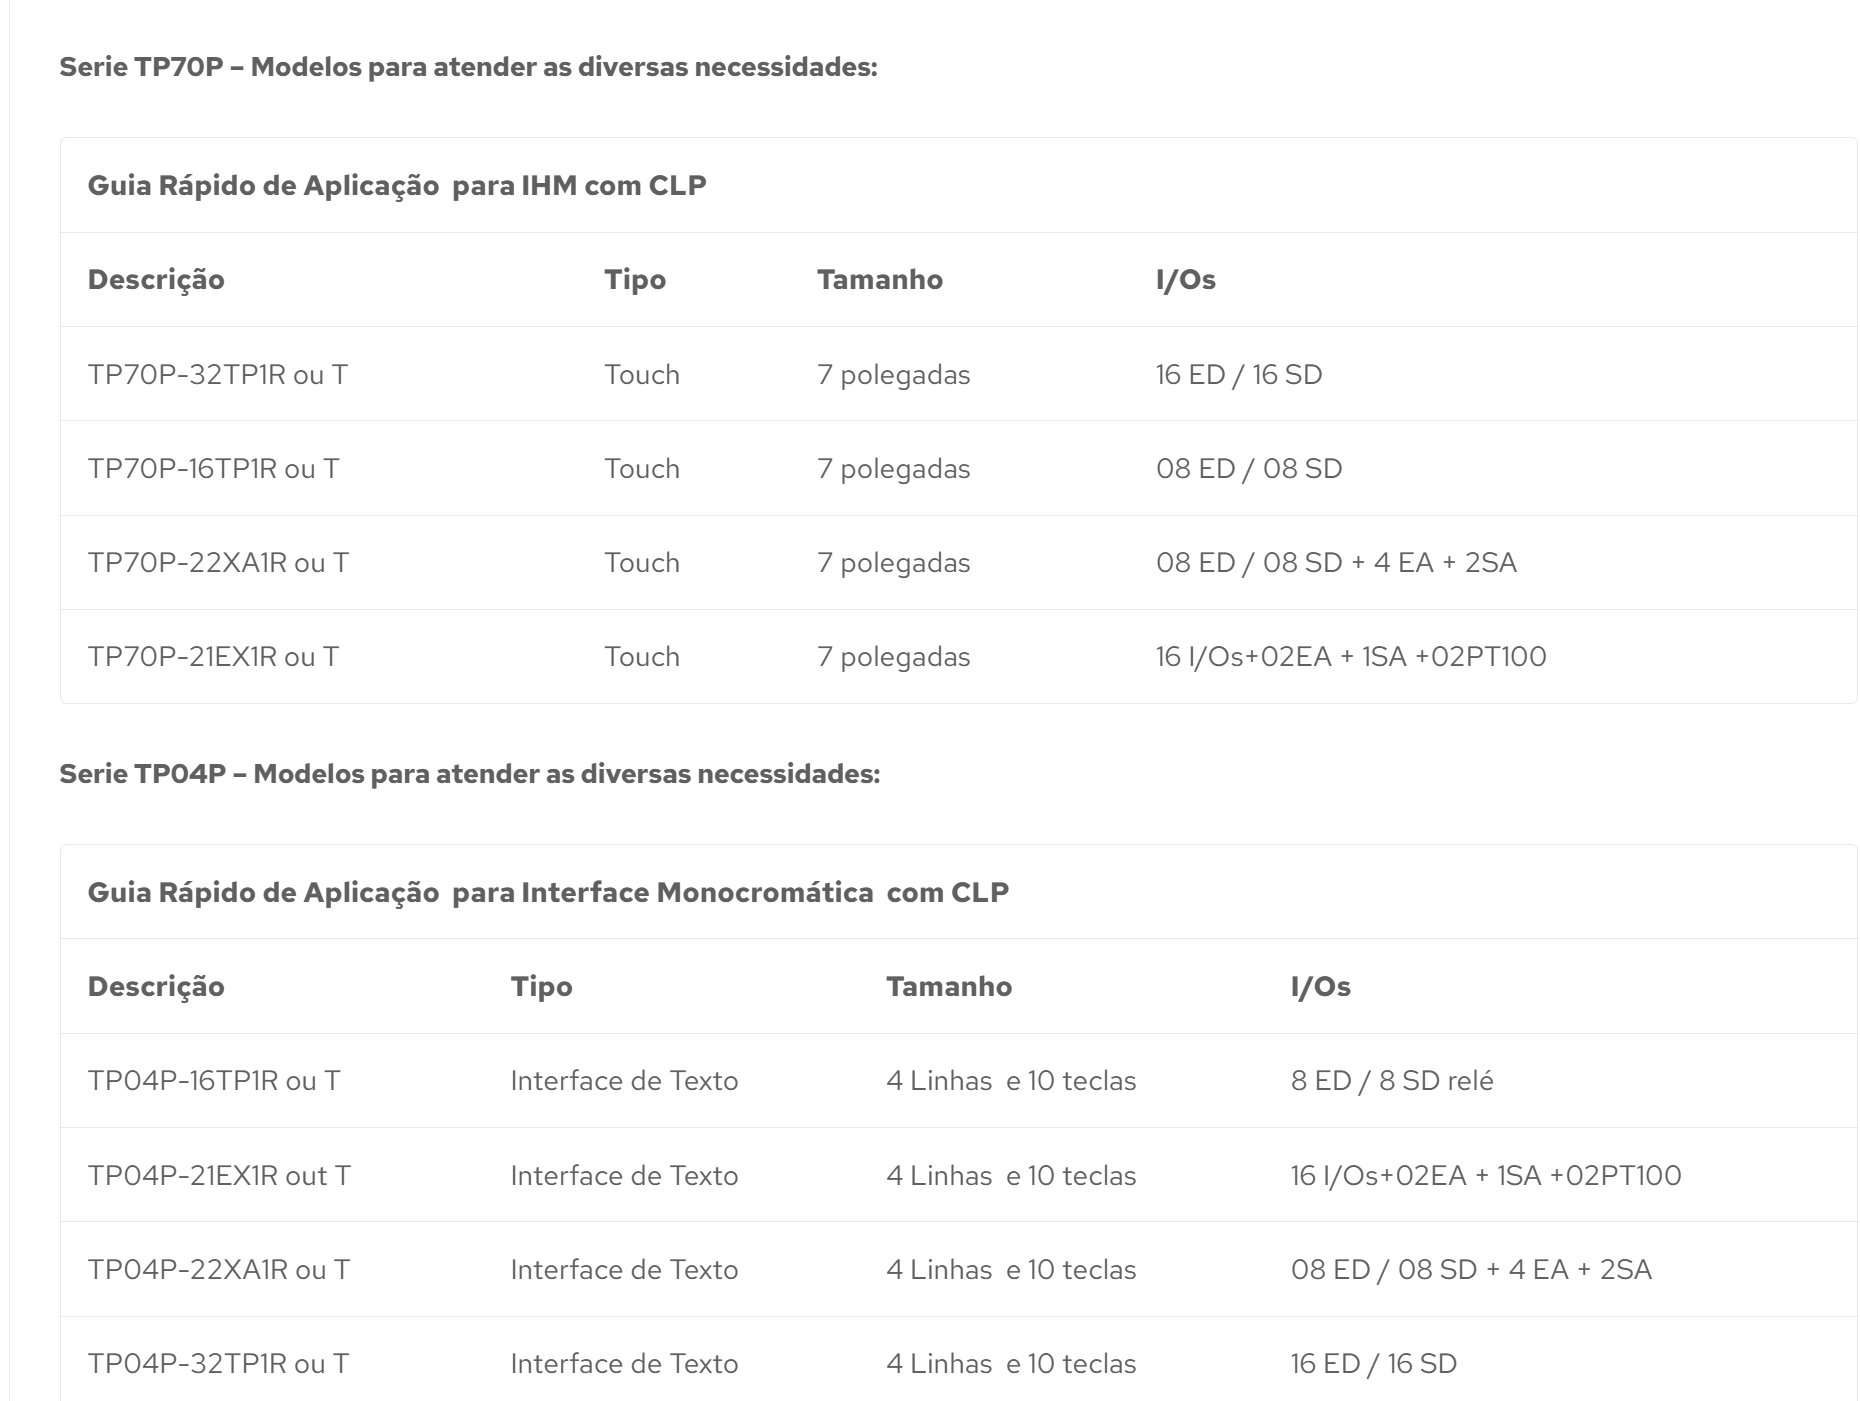The width and height of the screenshot is (1860, 1401).
Task: Click the second table's Tipo column header
Action: pyautogui.click(x=541, y=987)
